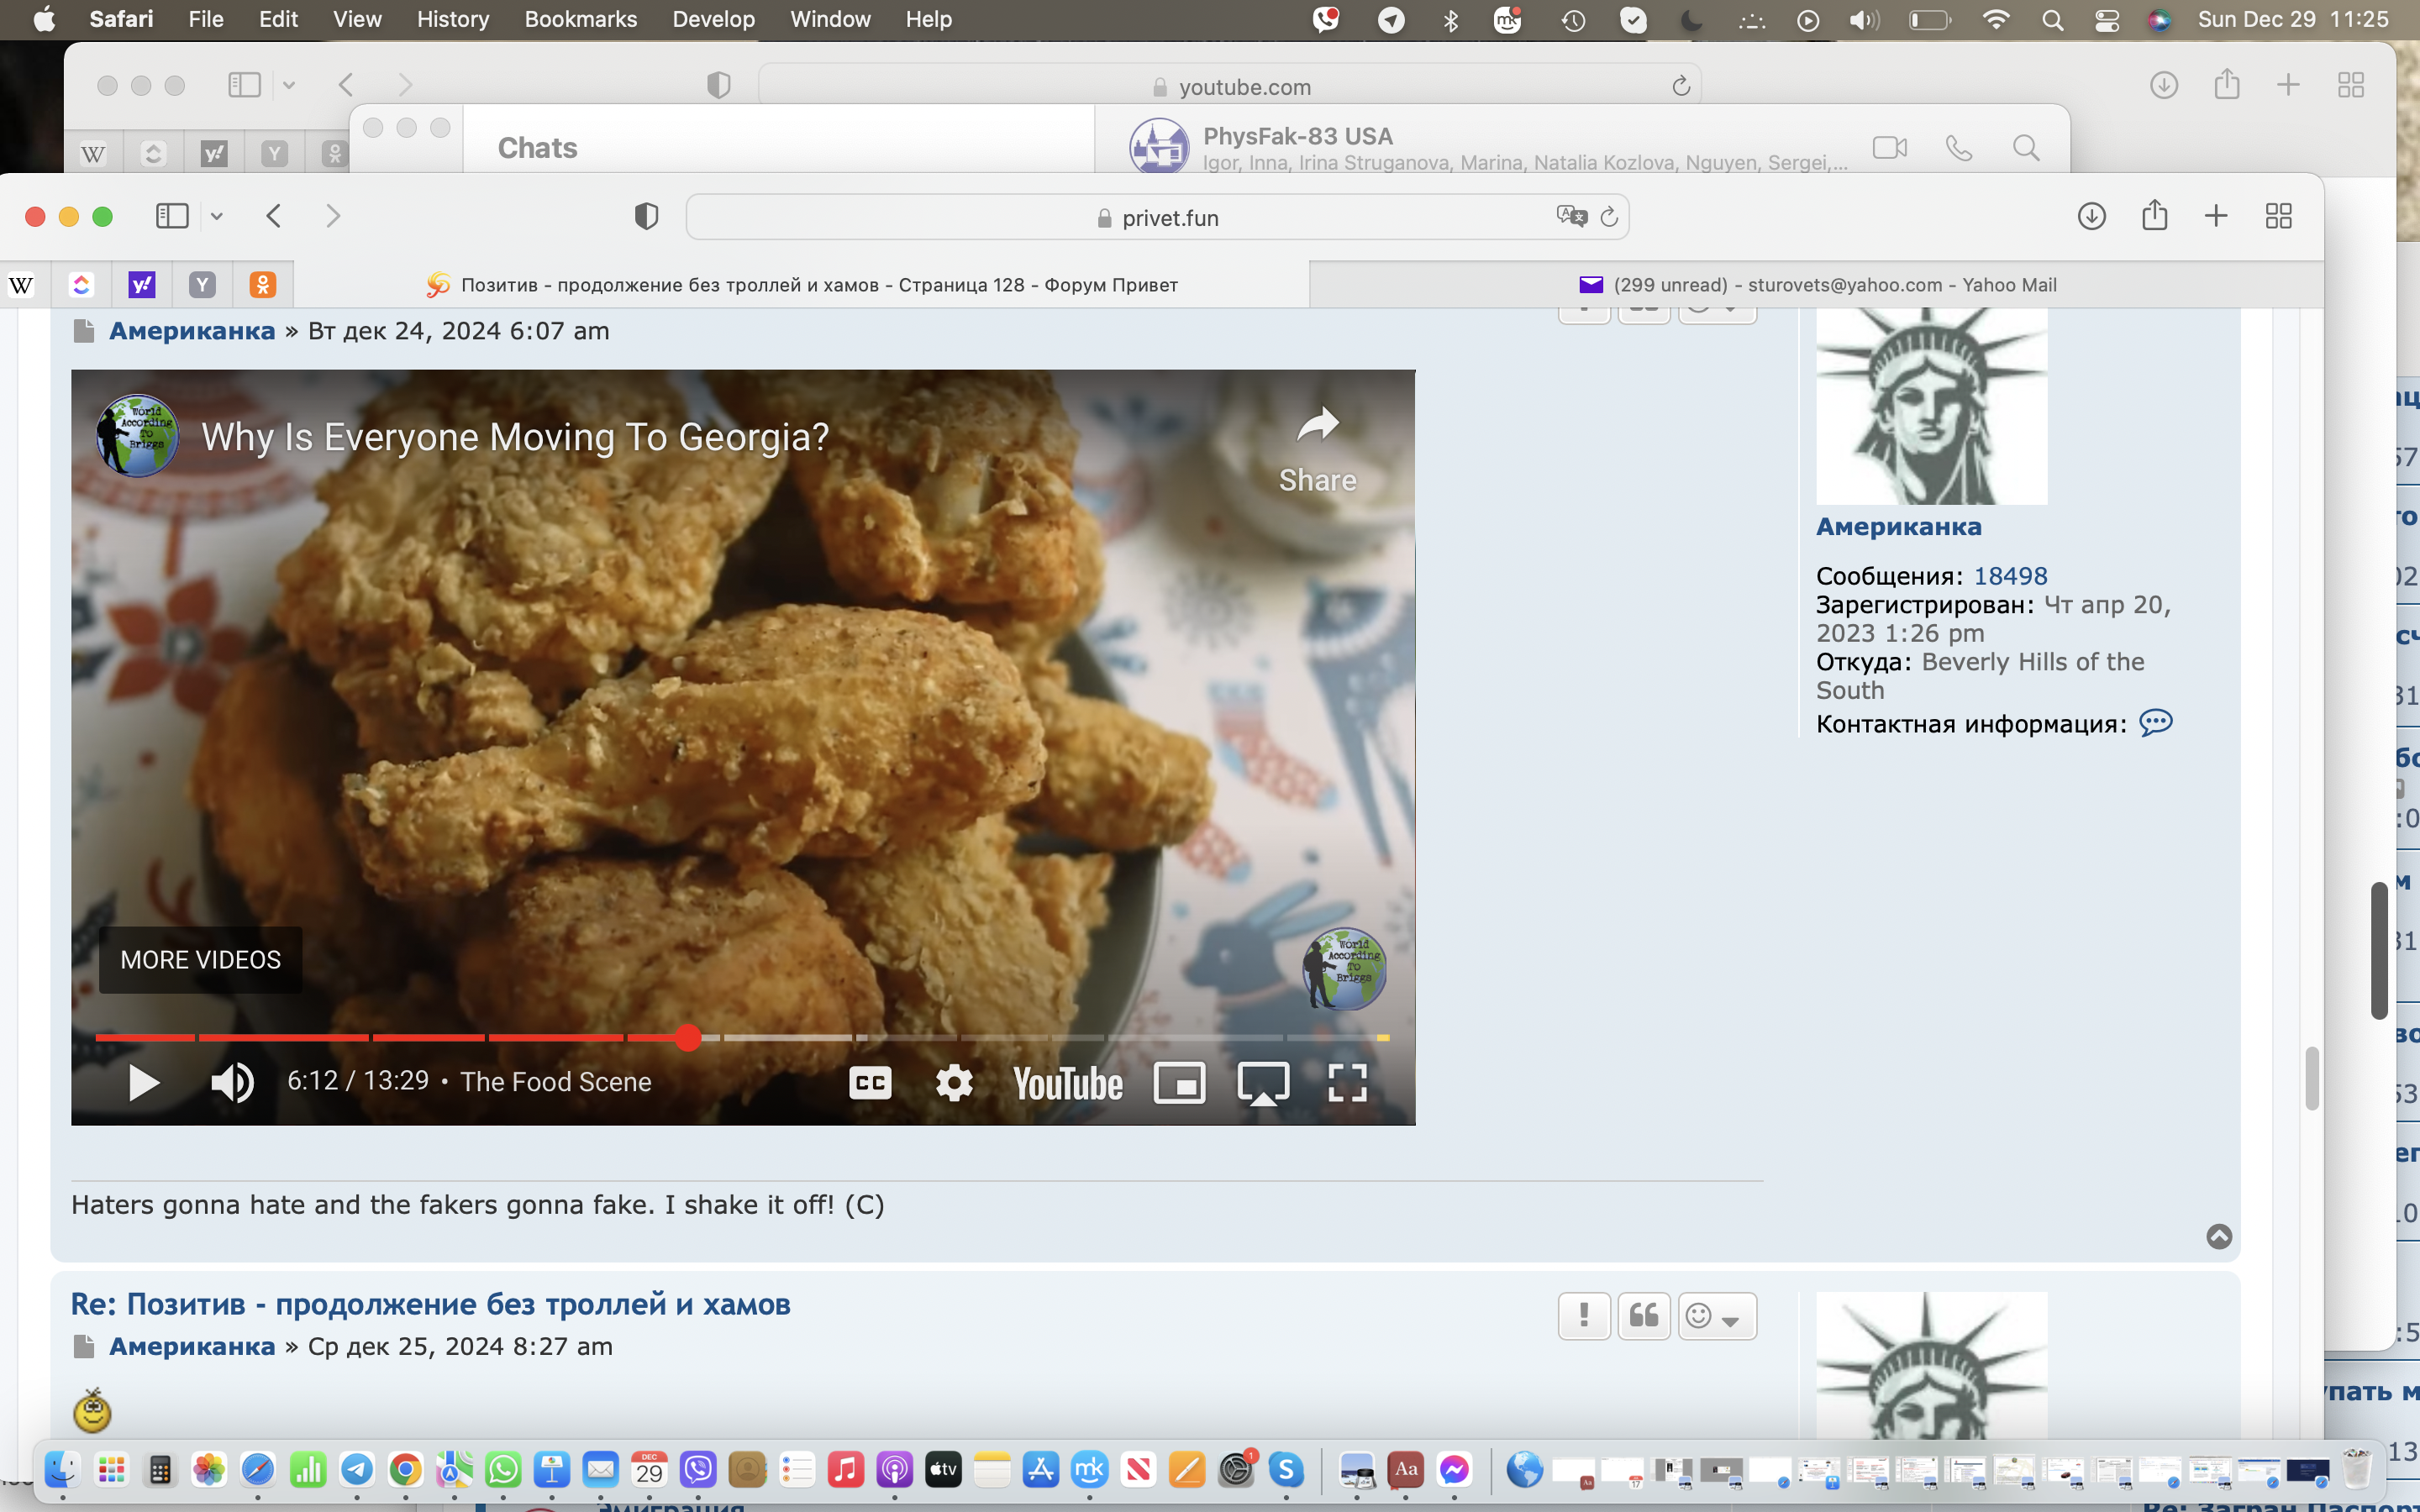Open the Американка author link dated дек 24

[x=192, y=331]
